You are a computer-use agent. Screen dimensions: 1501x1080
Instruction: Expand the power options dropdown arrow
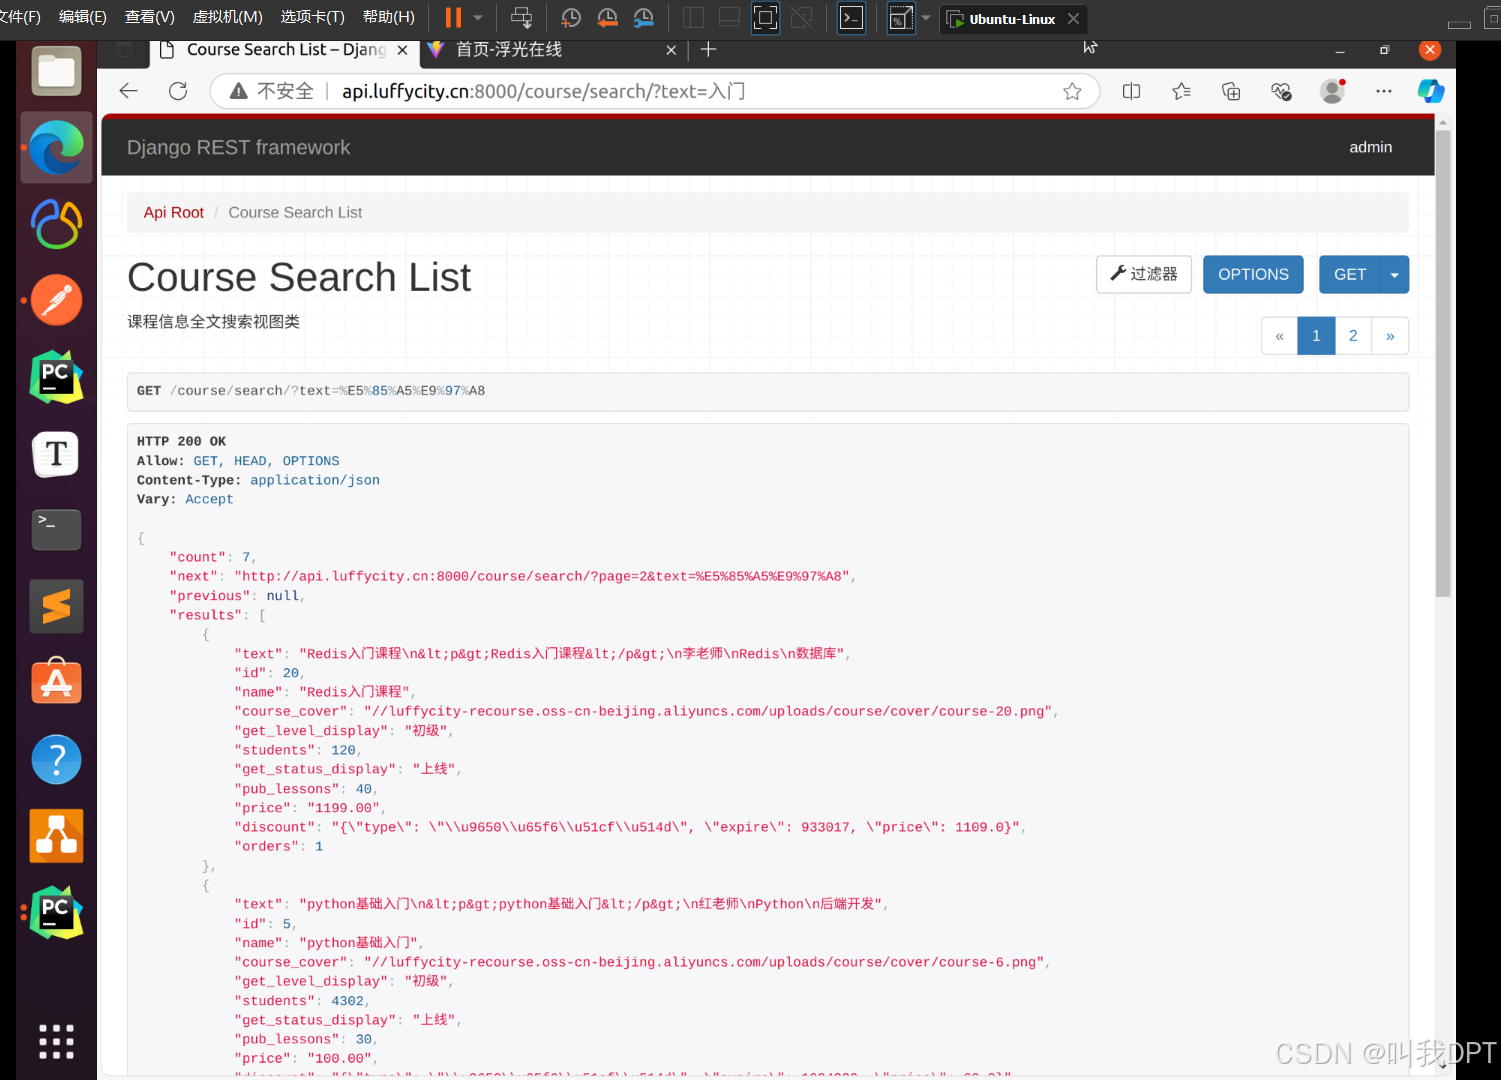478,17
